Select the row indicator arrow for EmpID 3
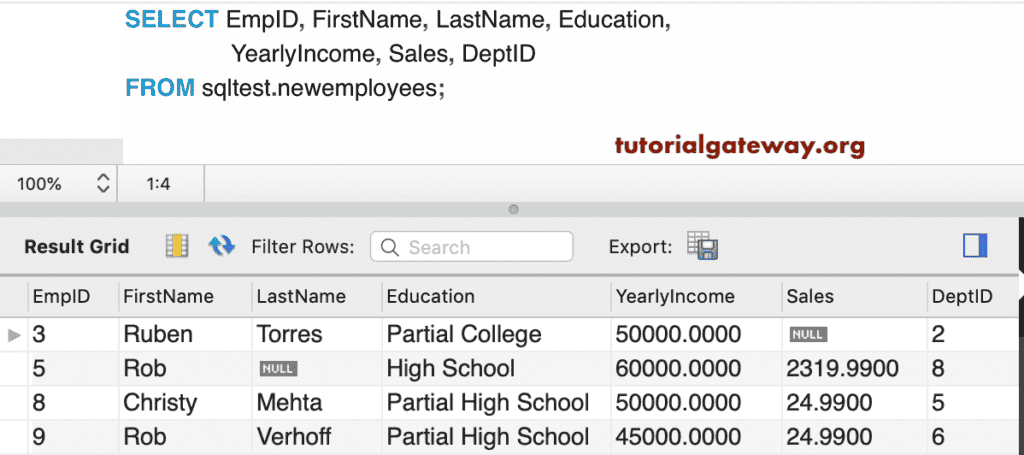The width and height of the screenshot is (1024, 455). [x=14, y=335]
